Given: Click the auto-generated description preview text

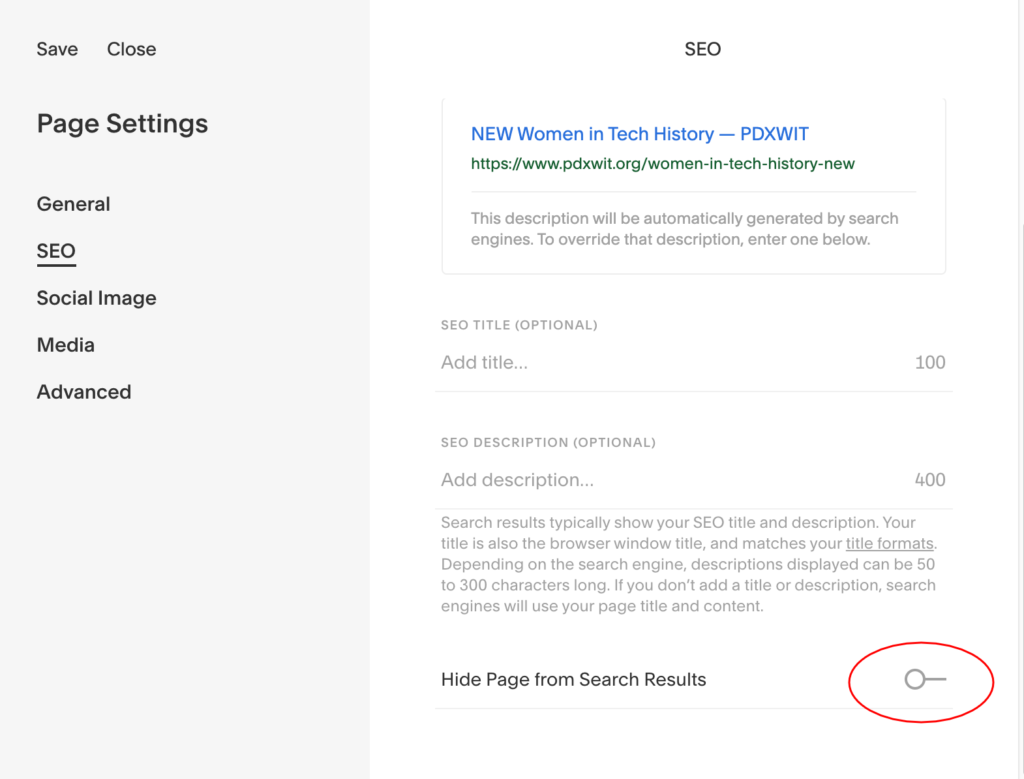Looking at the screenshot, I should [x=684, y=229].
